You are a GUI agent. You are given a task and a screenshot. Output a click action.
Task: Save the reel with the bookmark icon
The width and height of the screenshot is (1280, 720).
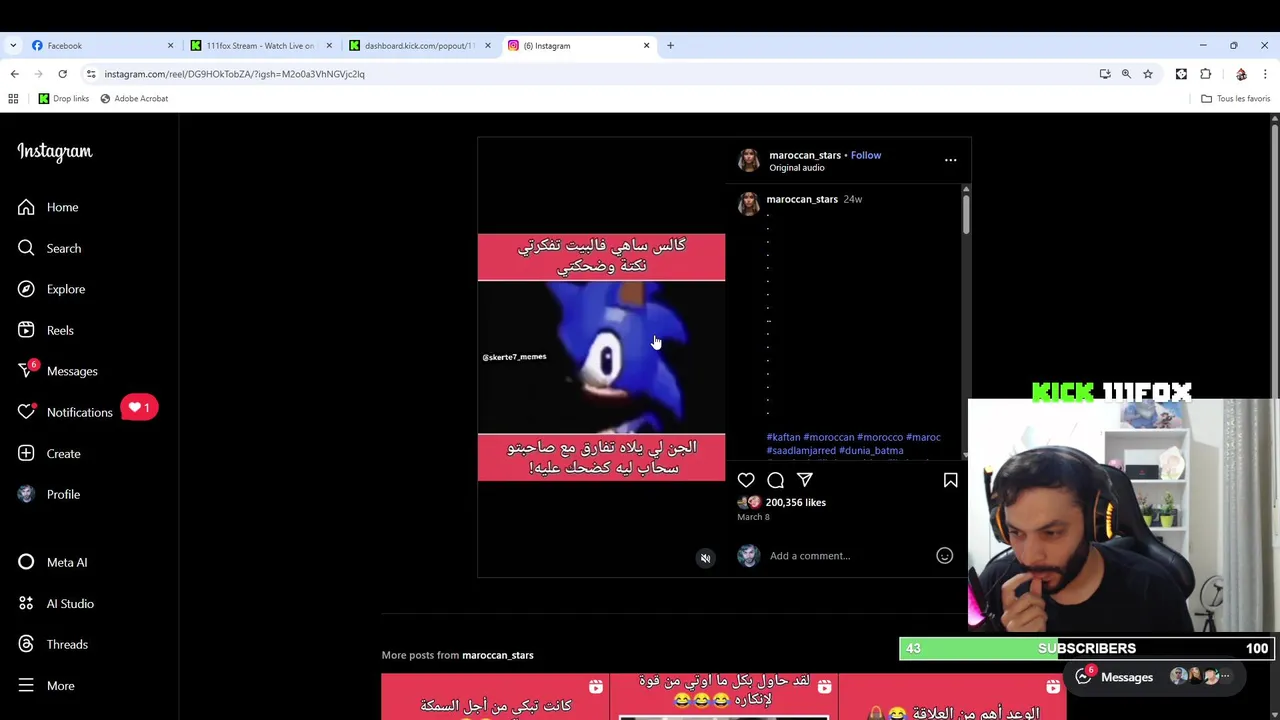pos(950,480)
